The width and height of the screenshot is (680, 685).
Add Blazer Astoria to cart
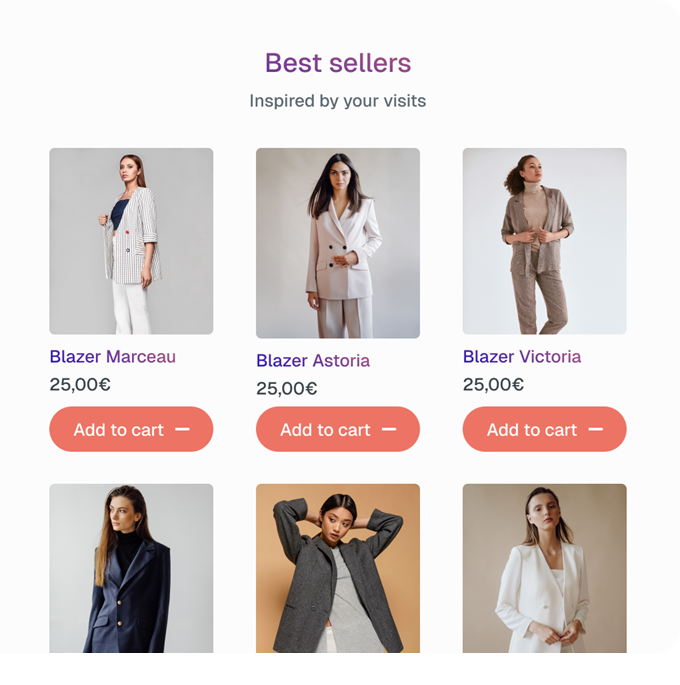325,429
